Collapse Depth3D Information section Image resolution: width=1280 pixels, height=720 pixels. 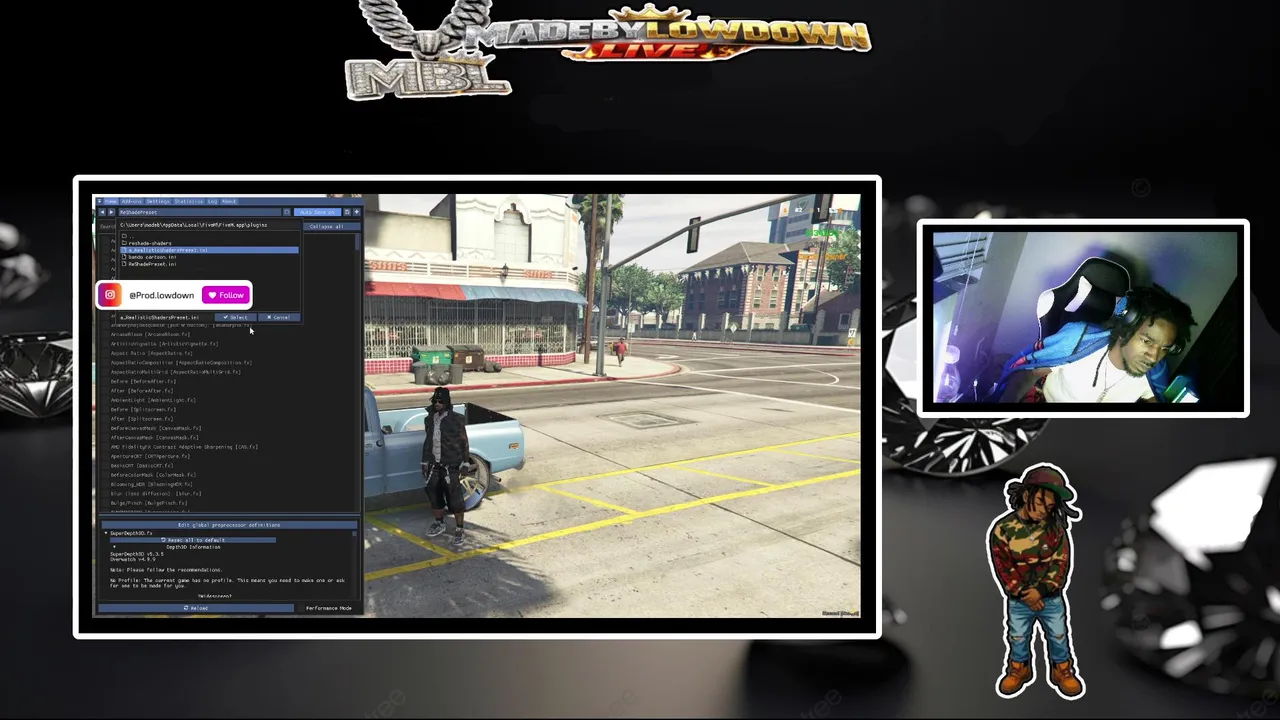pos(114,547)
